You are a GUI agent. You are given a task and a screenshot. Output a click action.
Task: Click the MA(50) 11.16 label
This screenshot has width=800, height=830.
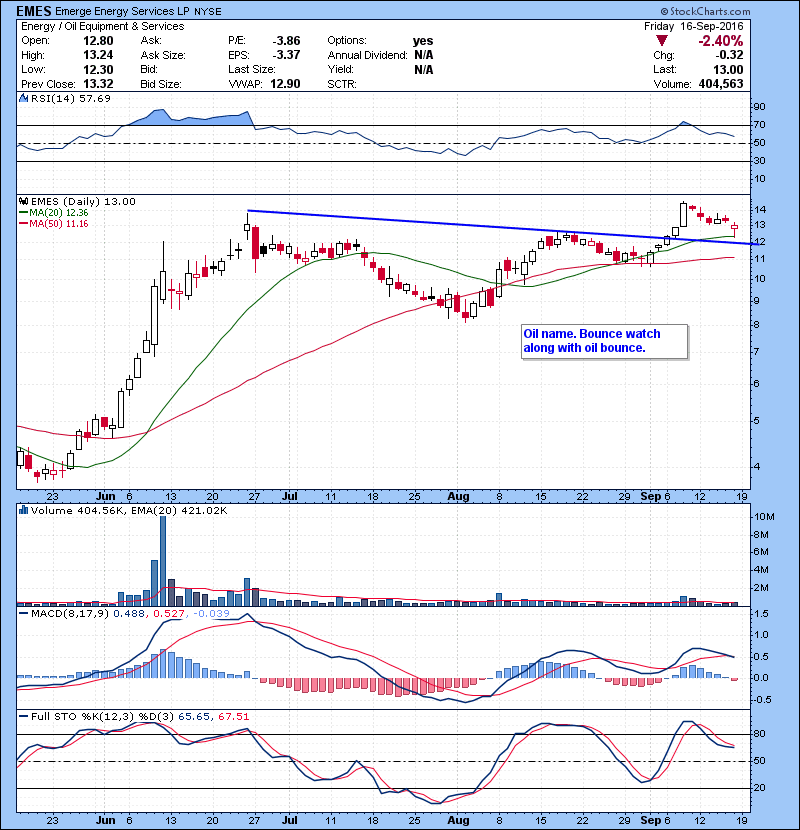59,223
